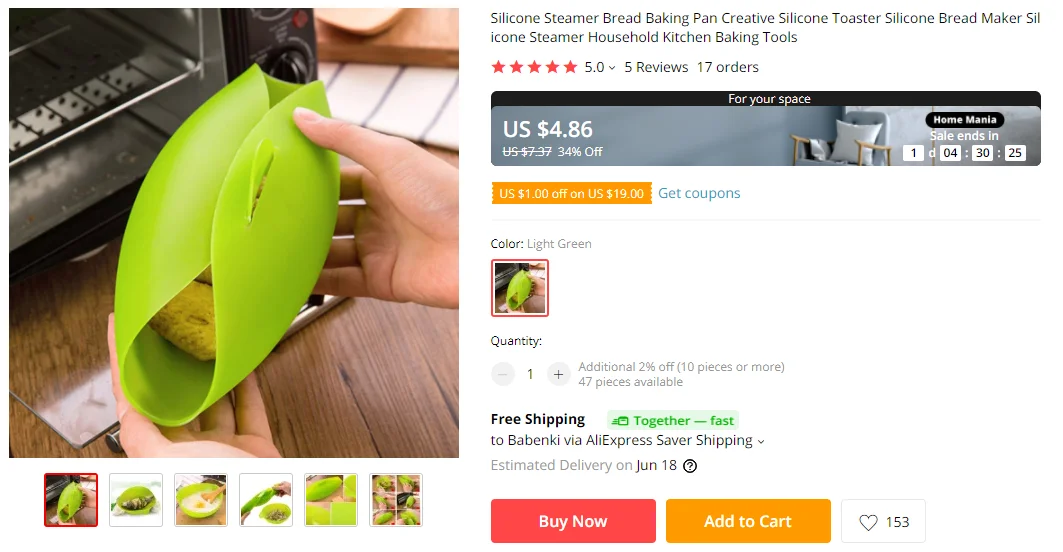Click the Buy Now button
The width and height of the screenshot is (1063, 552).
[573, 521]
